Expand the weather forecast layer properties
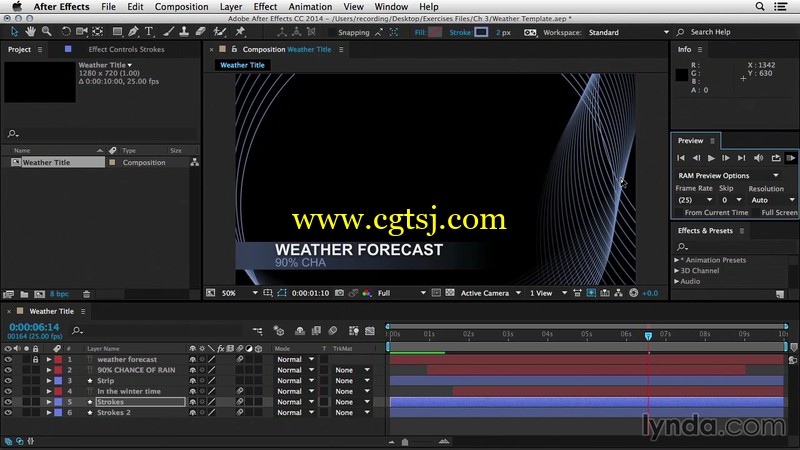Viewport: 800px width, 450px height. point(48,359)
